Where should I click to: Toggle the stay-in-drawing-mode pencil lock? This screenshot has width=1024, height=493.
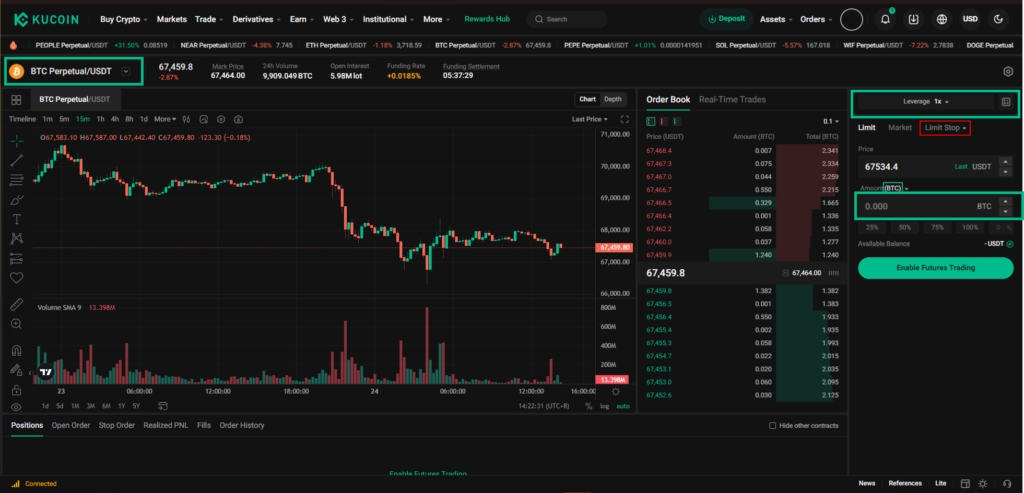(16, 370)
